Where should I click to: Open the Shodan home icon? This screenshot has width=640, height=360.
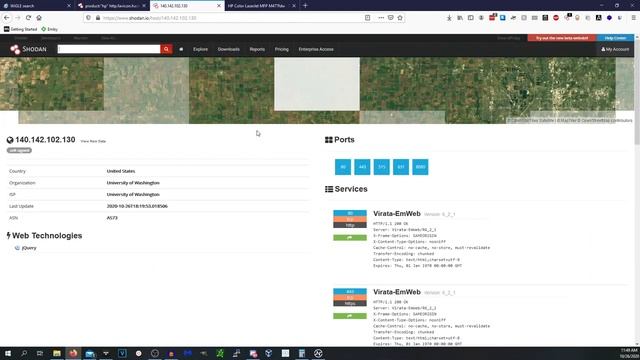(x=181, y=49)
